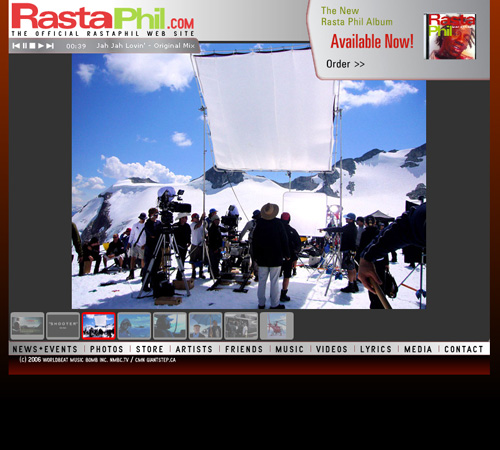
Task: Click the 'Available Now!' album banner text
Action: click(x=372, y=42)
